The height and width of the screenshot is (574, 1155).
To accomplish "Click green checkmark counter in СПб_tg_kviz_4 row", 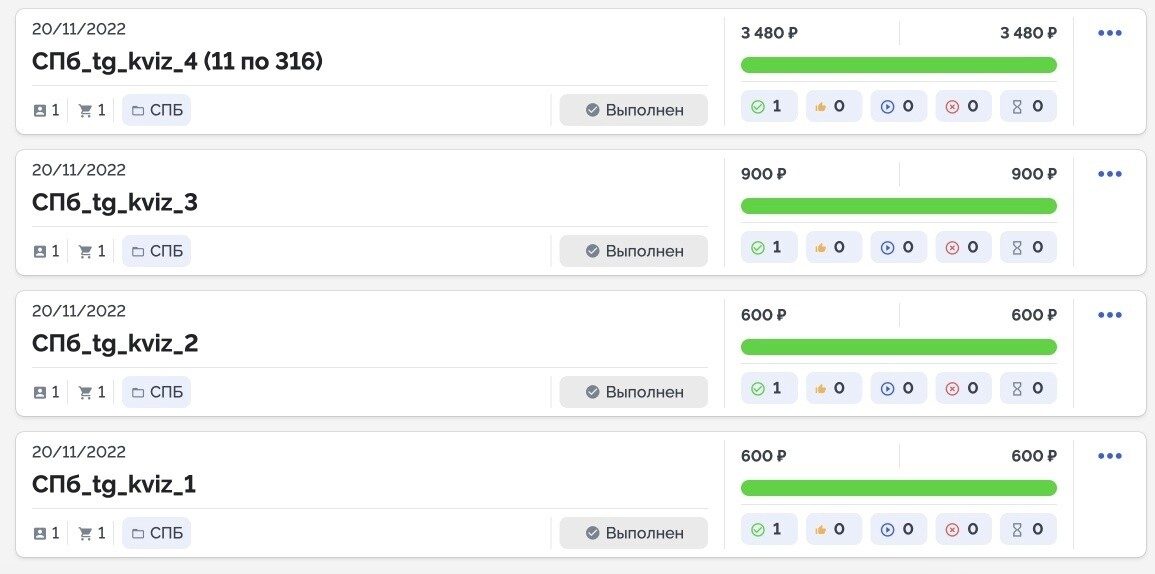I will tap(769, 107).
